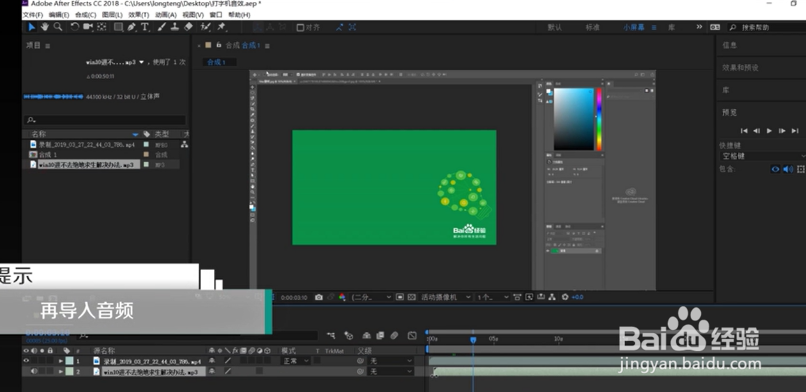Select the Pan Behind anchor point tool
806x392 pixels.
pyautogui.click(x=102, y=27)
